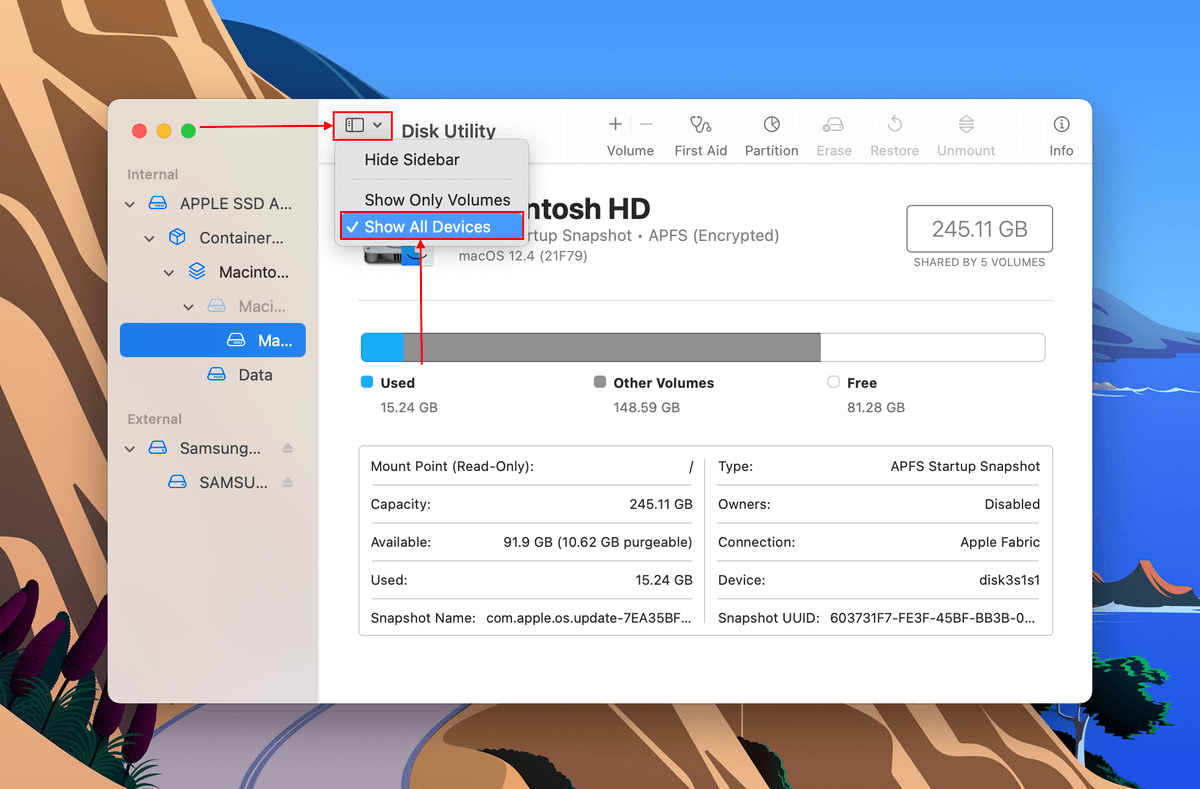The image size is (1200, 789).
Task: Select the highlighted Ma... snapshot row
Action: point(212,341)
